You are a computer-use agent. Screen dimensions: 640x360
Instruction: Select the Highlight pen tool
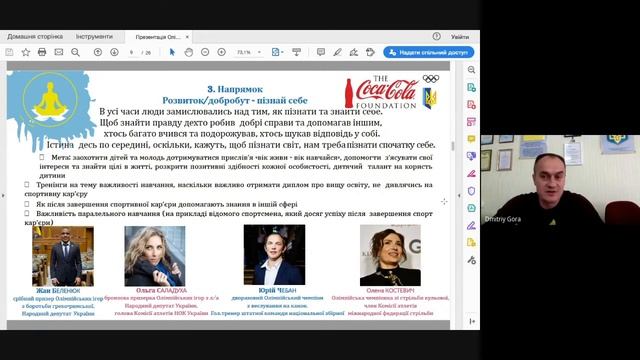[x=337, y=52]
